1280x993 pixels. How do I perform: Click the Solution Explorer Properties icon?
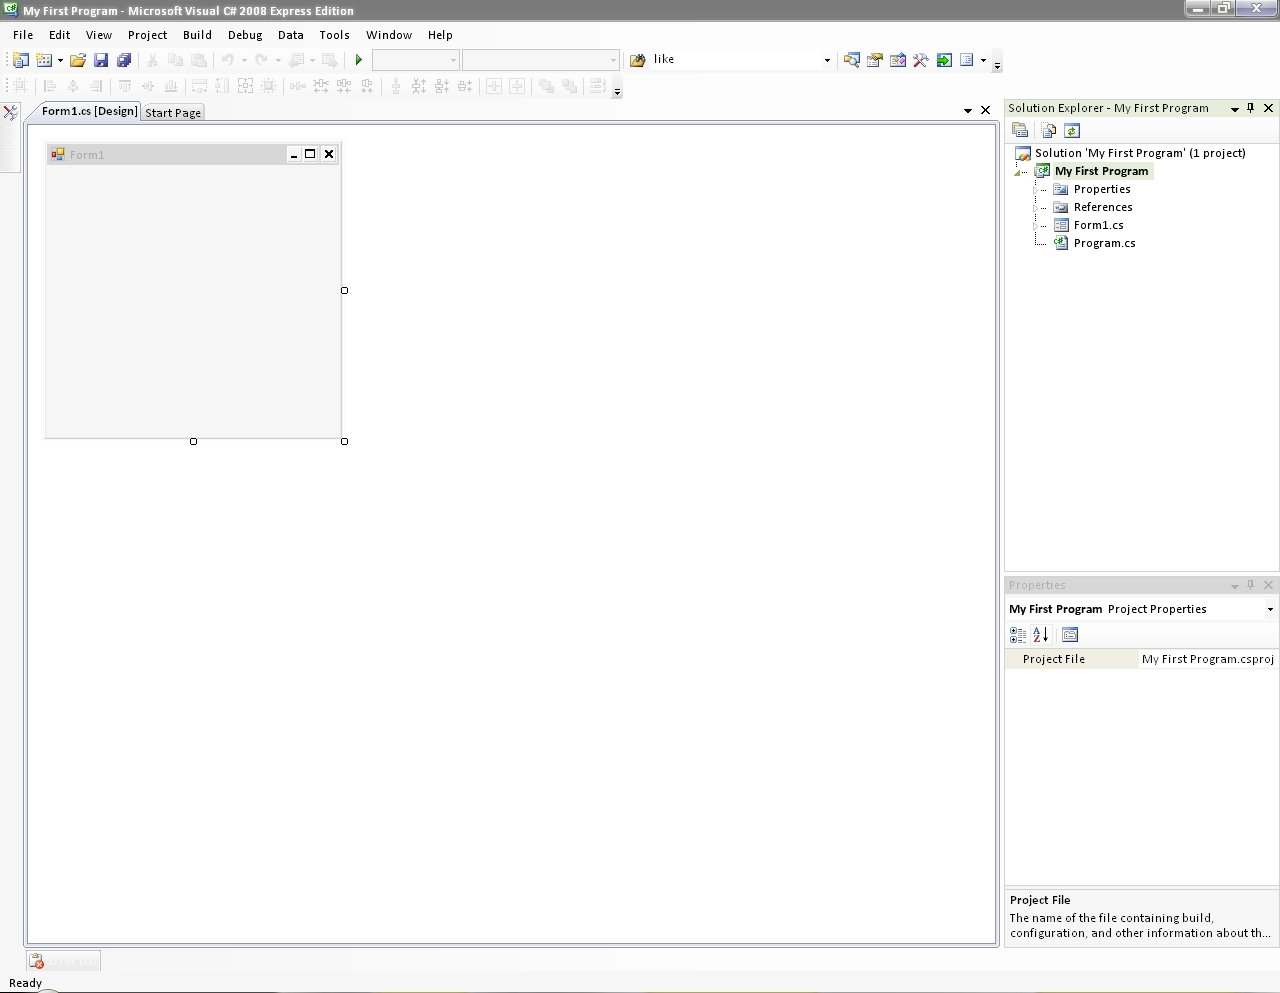click(x=1020, y=130)
